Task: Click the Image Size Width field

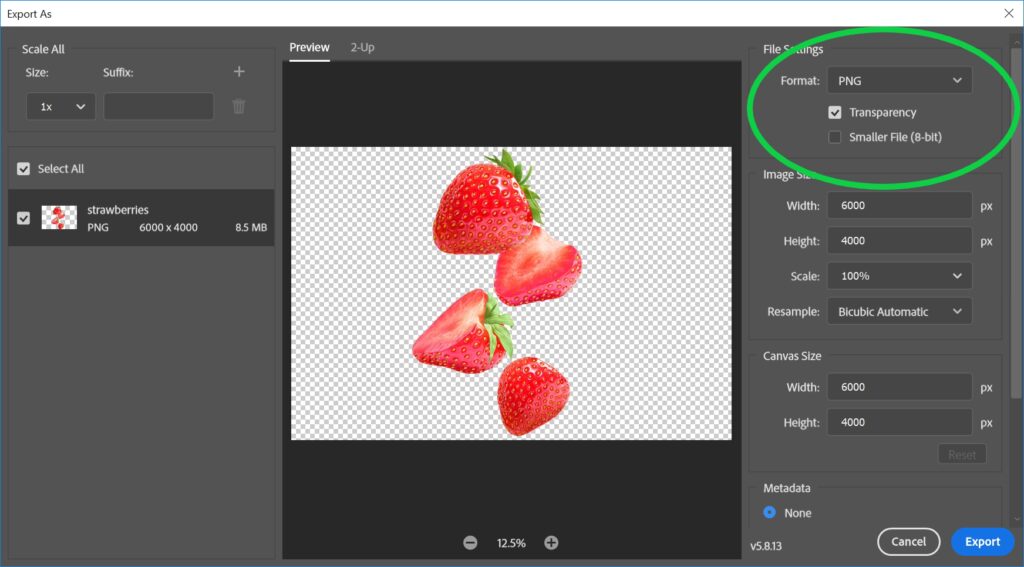Action: pyautogui.click(x=899, y=206)
